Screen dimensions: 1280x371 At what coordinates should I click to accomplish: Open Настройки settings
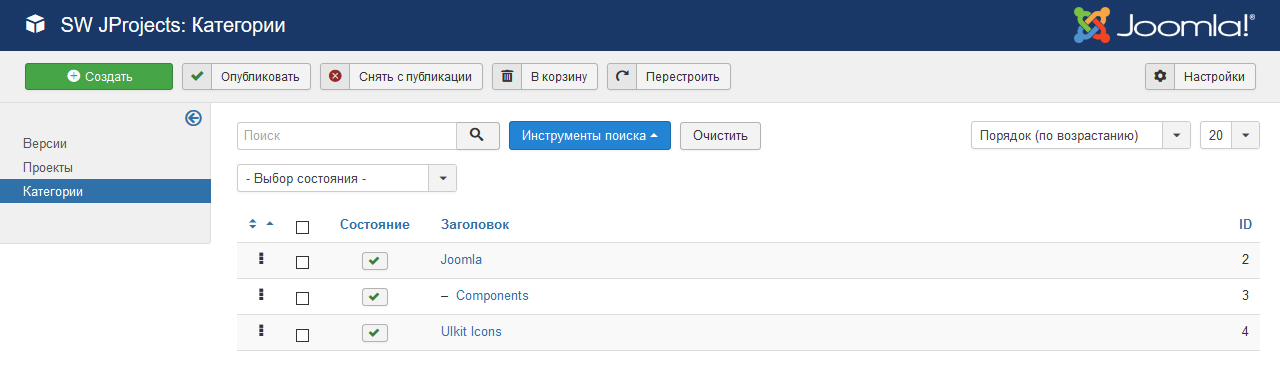[1200, 77]
